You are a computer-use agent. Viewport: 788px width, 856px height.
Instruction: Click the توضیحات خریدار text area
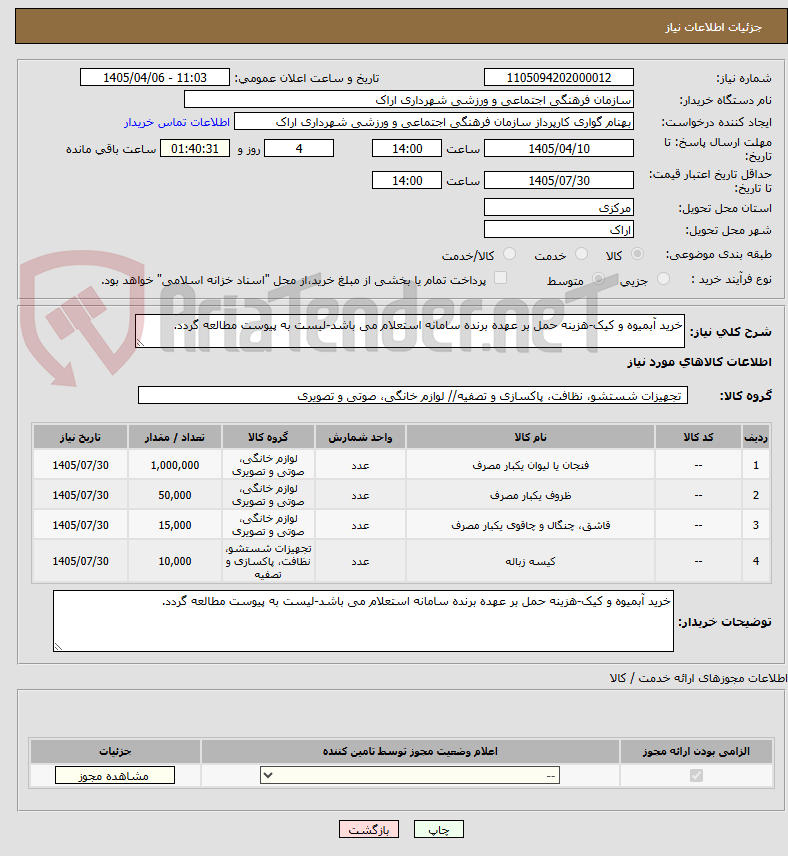point(363,621)
